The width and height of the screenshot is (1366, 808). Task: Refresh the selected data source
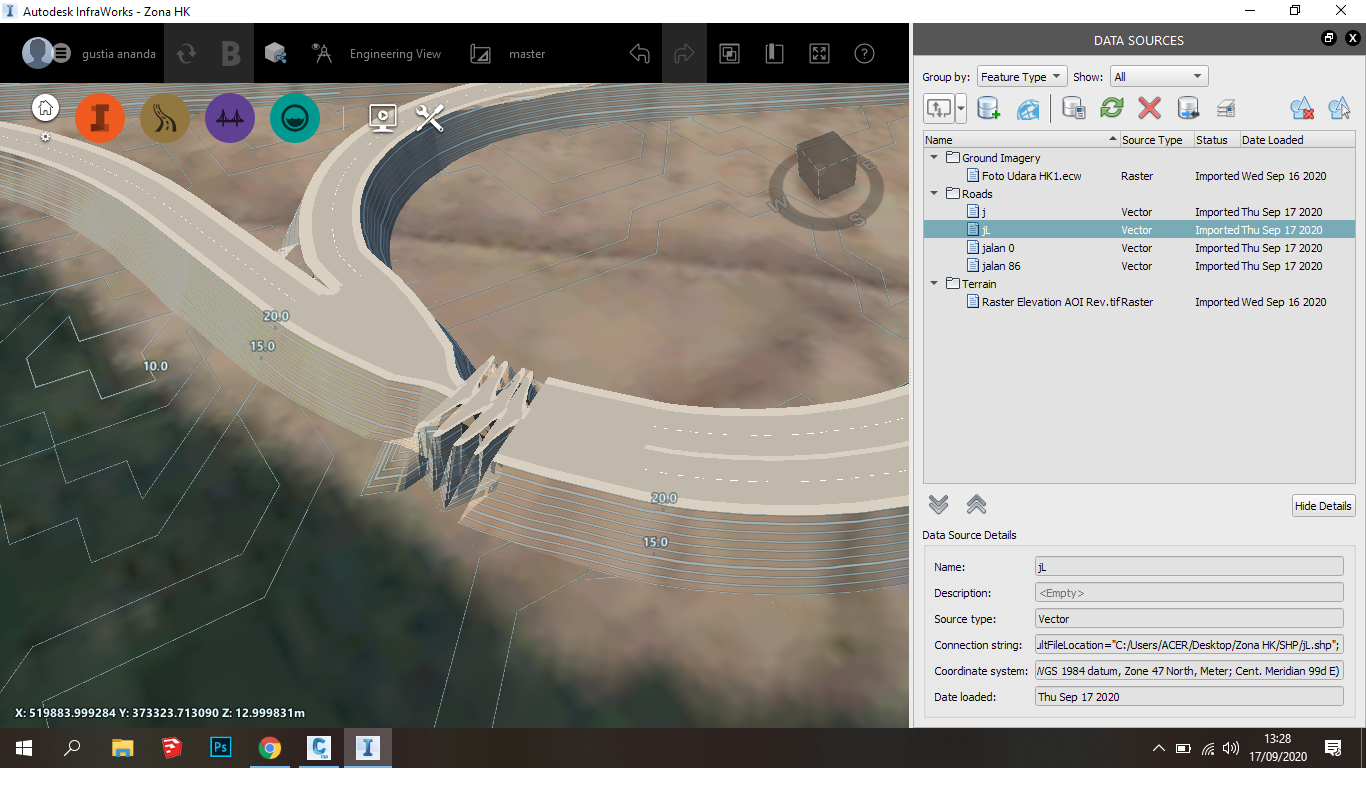point(1112,108)
